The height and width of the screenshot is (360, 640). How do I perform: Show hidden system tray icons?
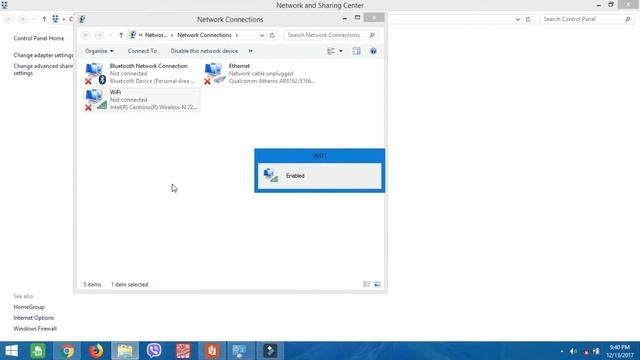point(562,351)
